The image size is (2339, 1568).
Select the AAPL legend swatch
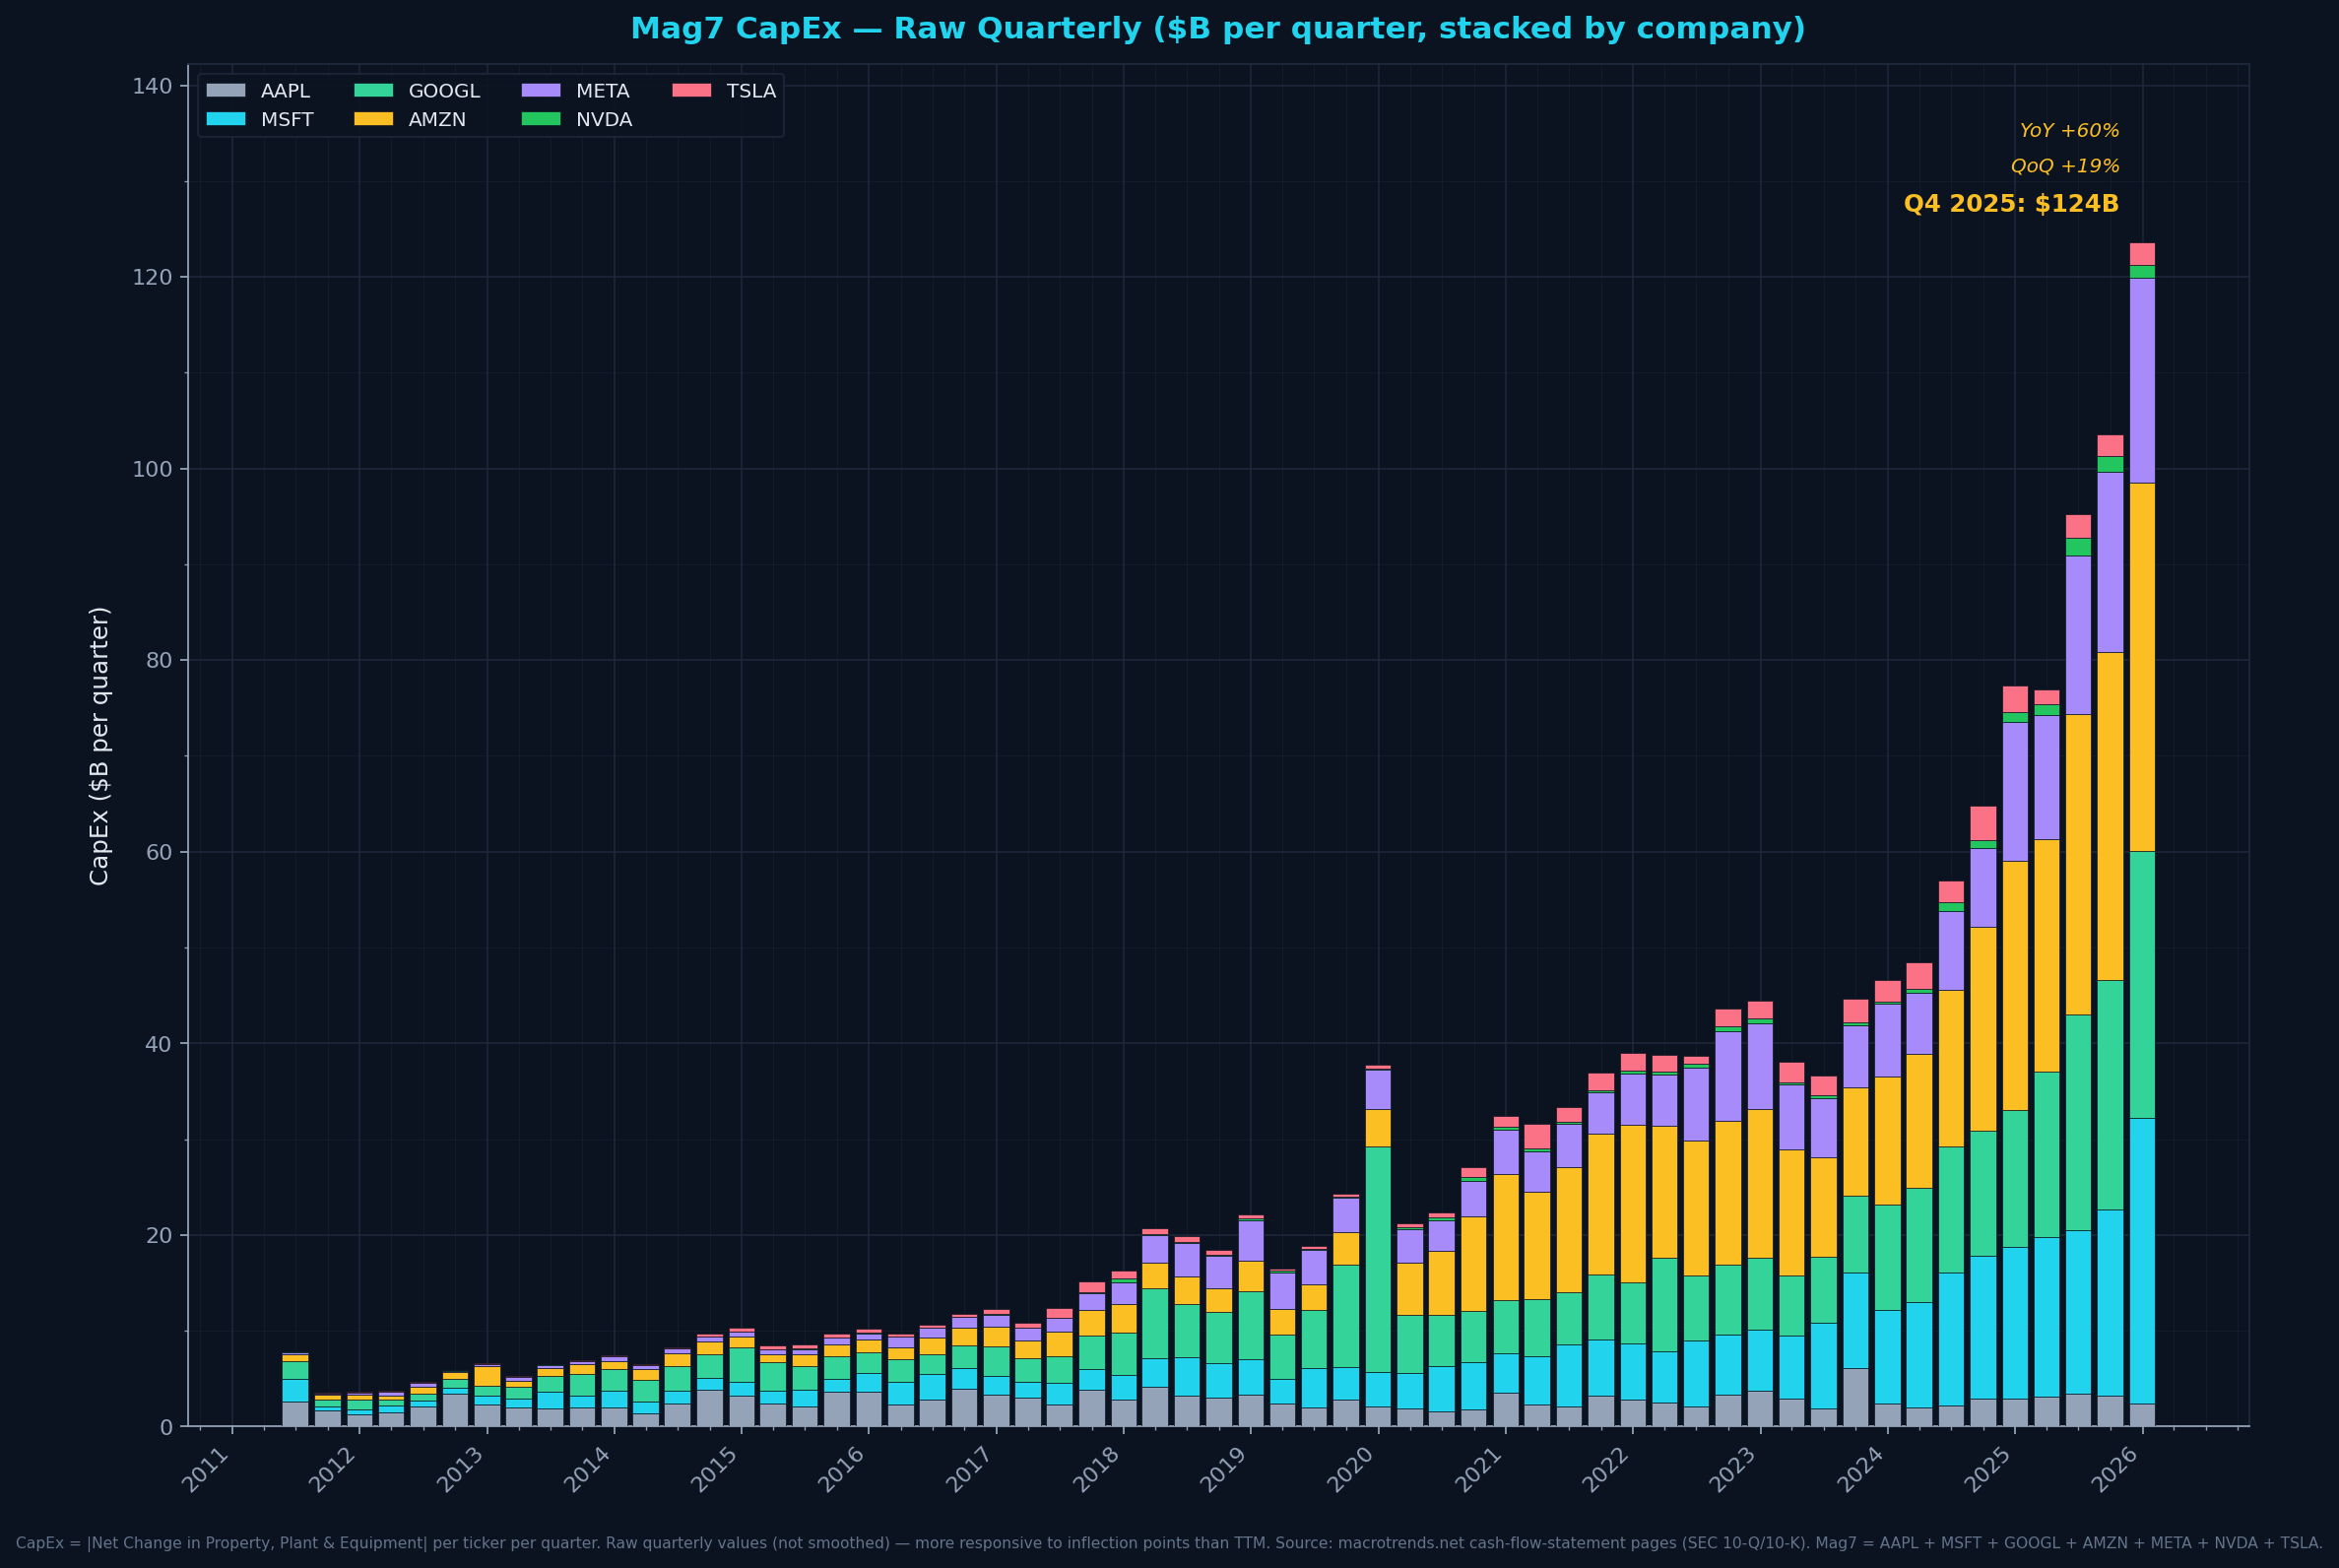[225, 91]
